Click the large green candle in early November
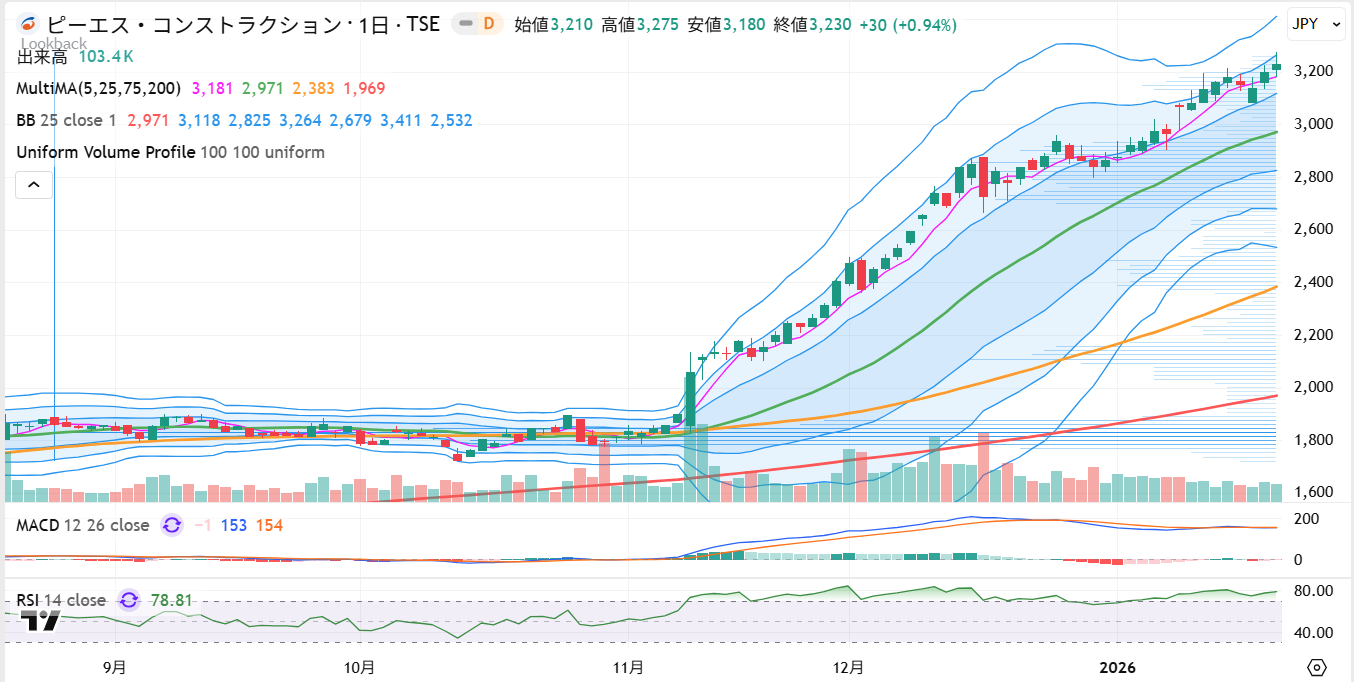Viewport: 1354px width, 682px height. tap(690, 398)
